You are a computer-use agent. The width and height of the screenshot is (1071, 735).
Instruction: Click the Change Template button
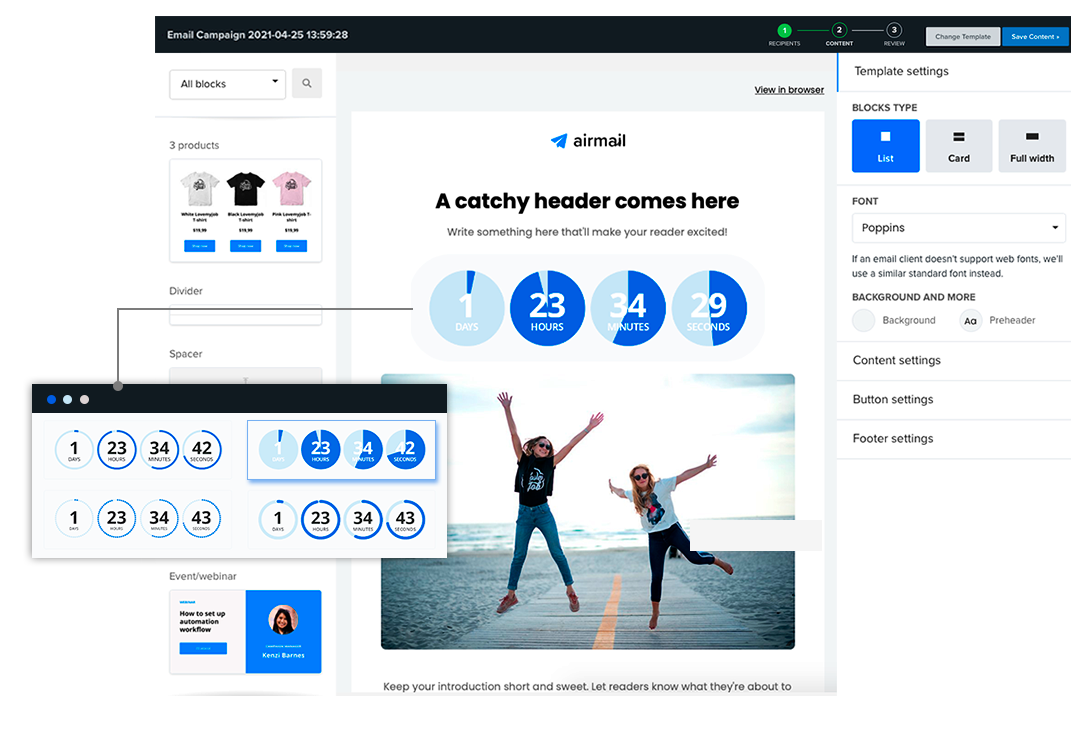[x=962, y=37]
